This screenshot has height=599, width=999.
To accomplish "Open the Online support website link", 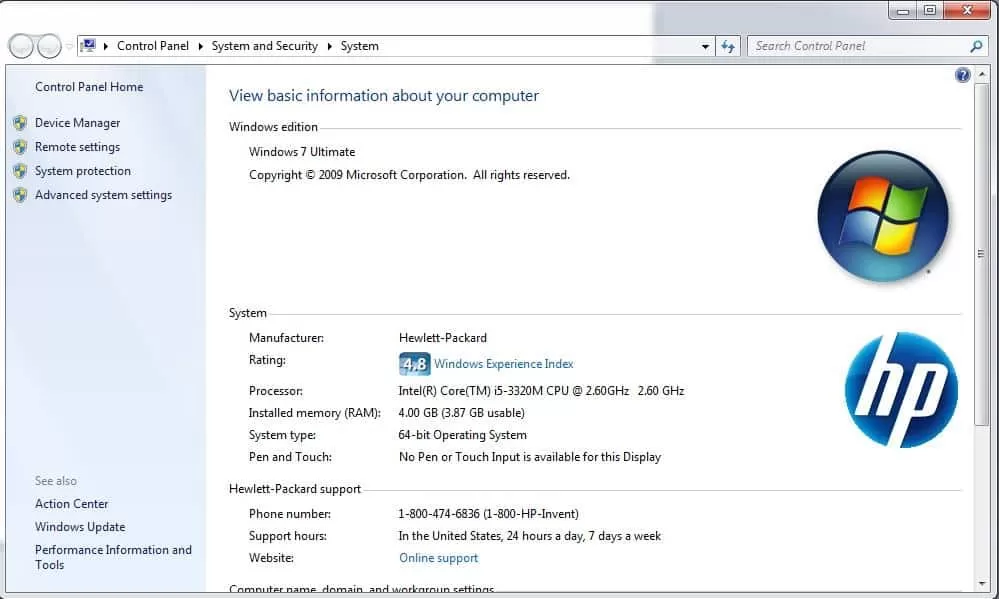I will point(438,558).
